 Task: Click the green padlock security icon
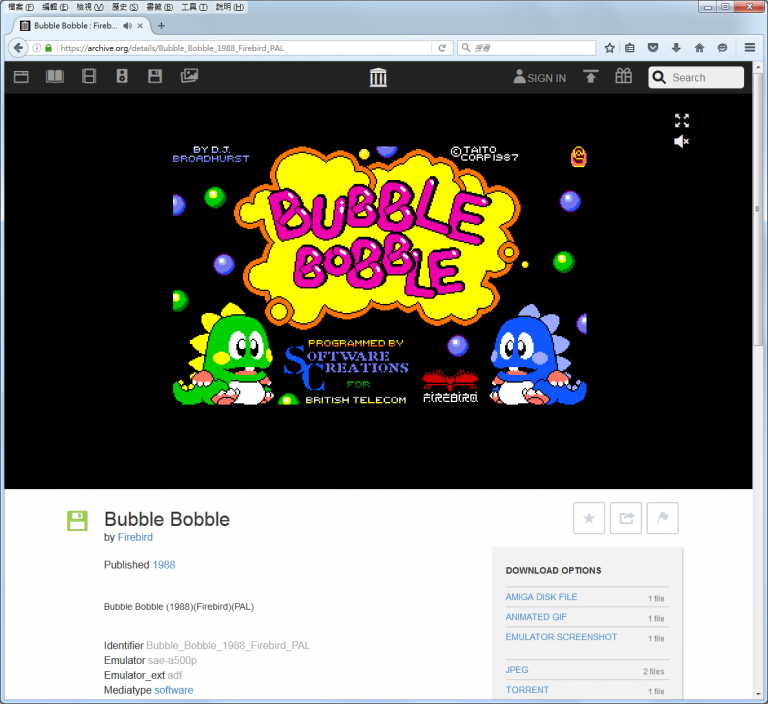coord(48,48)
